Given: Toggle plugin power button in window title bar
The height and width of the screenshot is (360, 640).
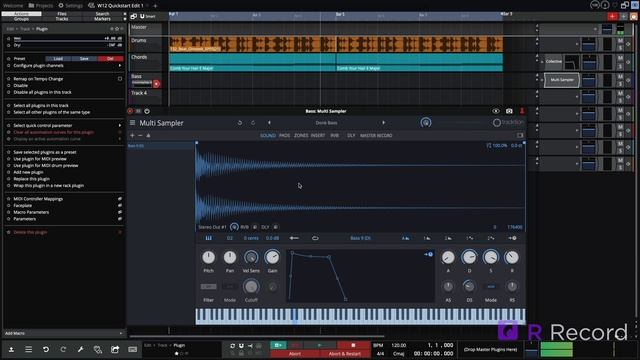Looking at the screenshot, I should 147,111.
